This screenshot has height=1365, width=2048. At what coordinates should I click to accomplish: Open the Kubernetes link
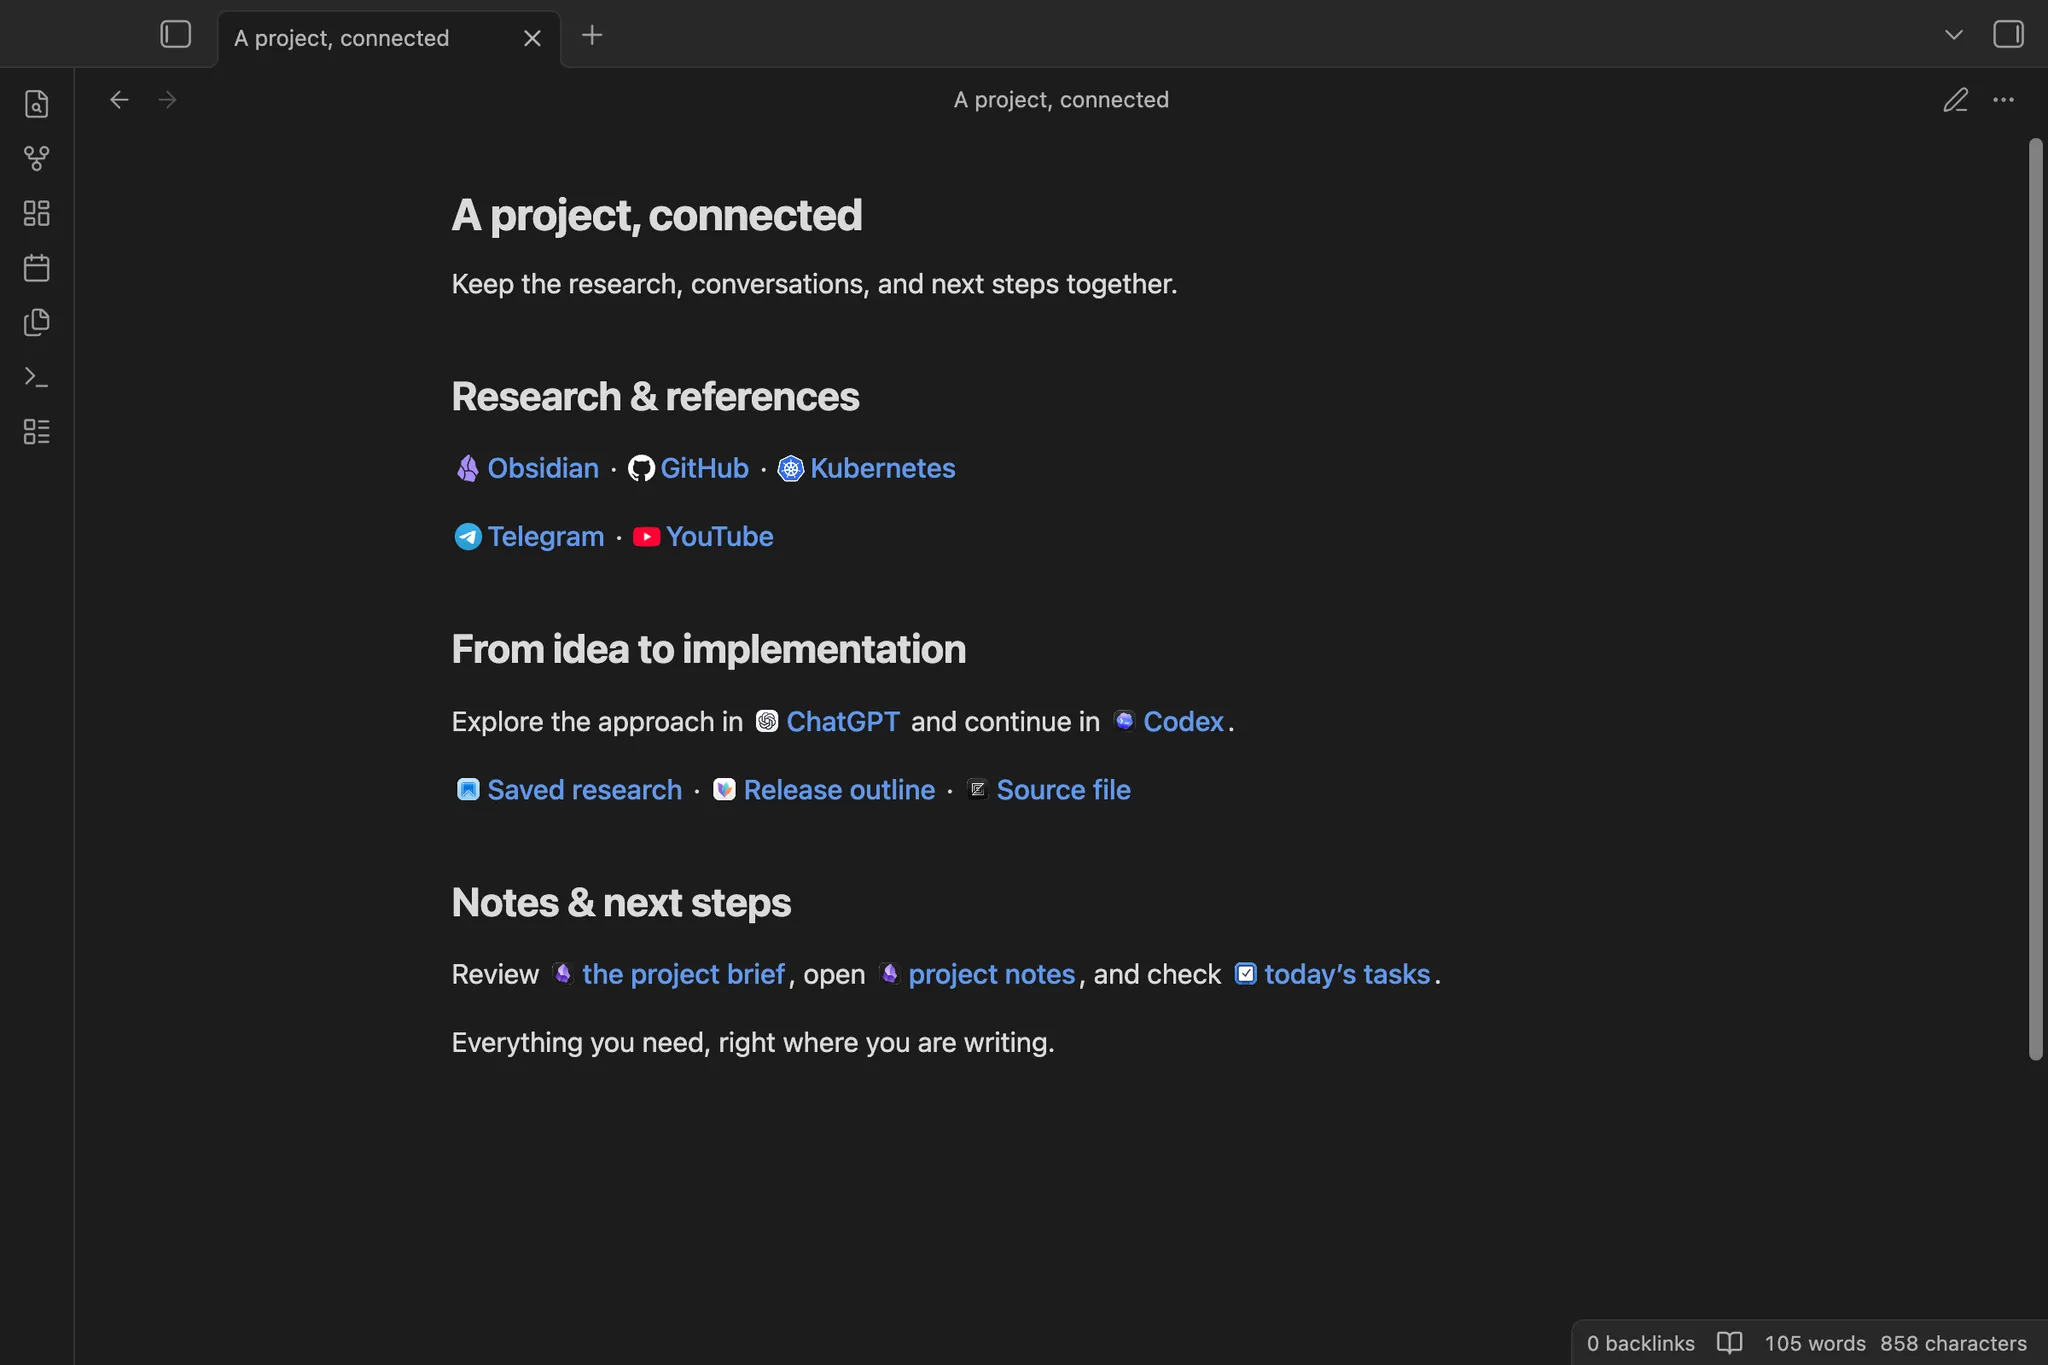pos(882,468)
